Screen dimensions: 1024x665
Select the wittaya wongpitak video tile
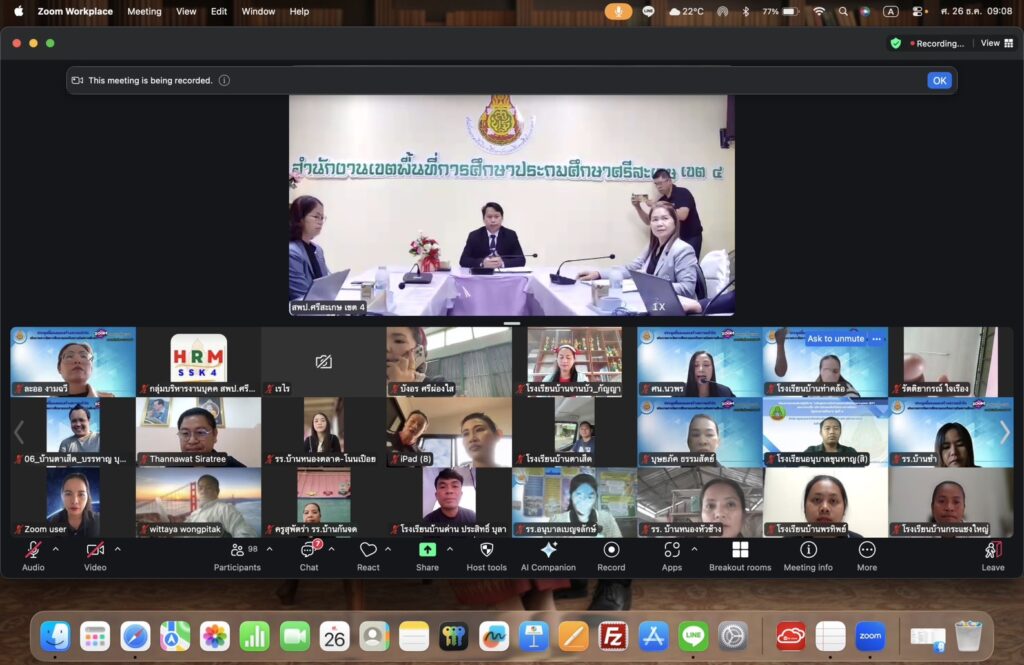point(198,502)
